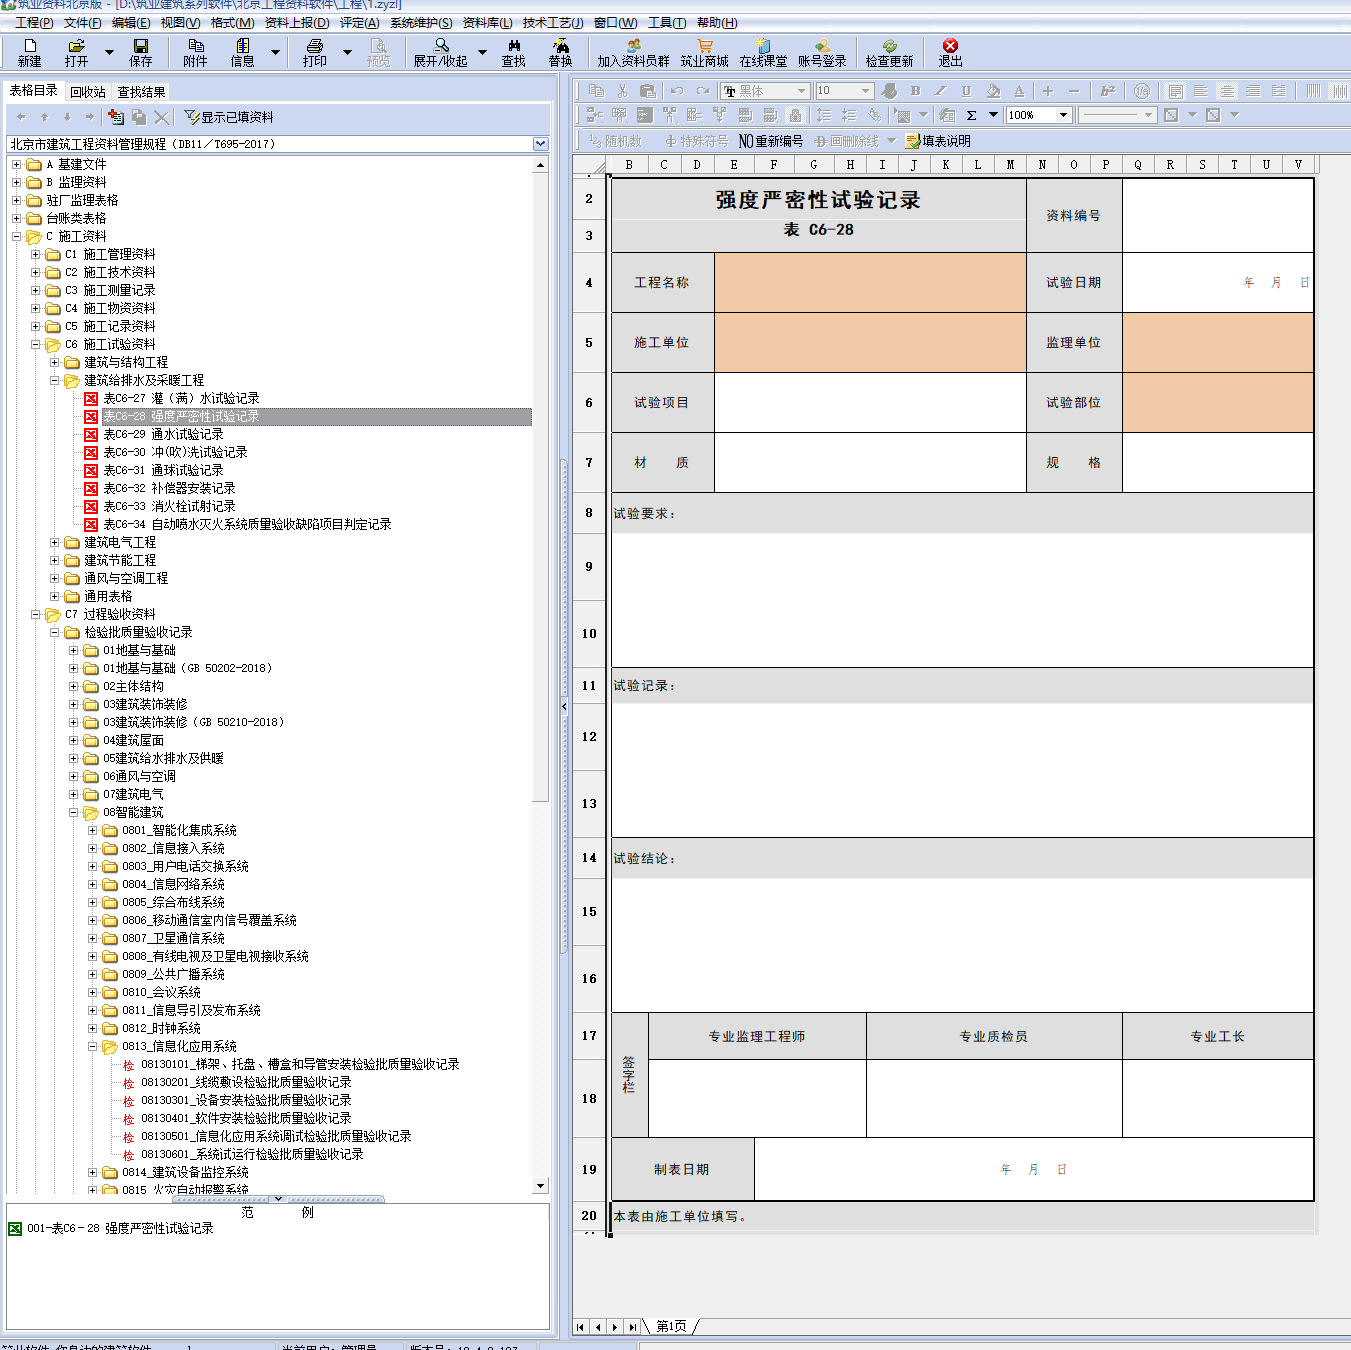
Task: Open 筑业商城 shopping cart icon
Action: (x=705, y=46)
